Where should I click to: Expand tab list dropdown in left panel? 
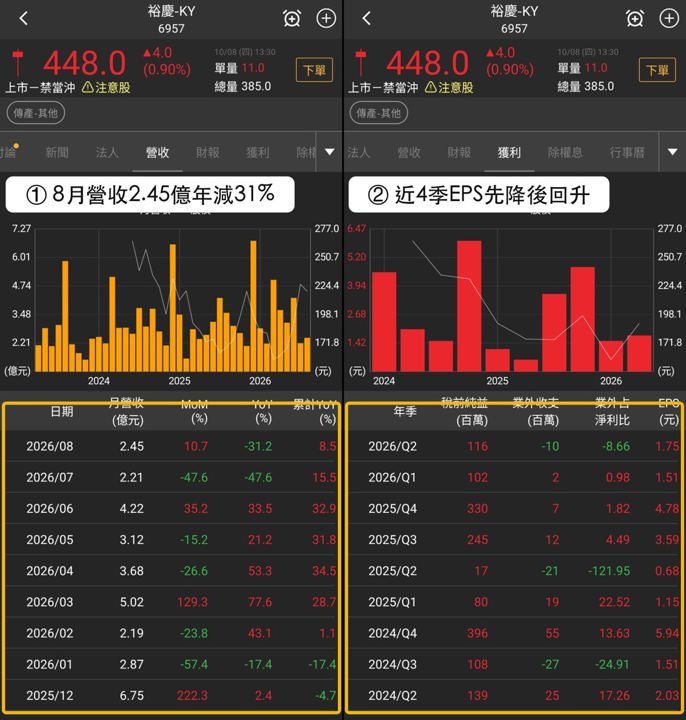[329, 152]
